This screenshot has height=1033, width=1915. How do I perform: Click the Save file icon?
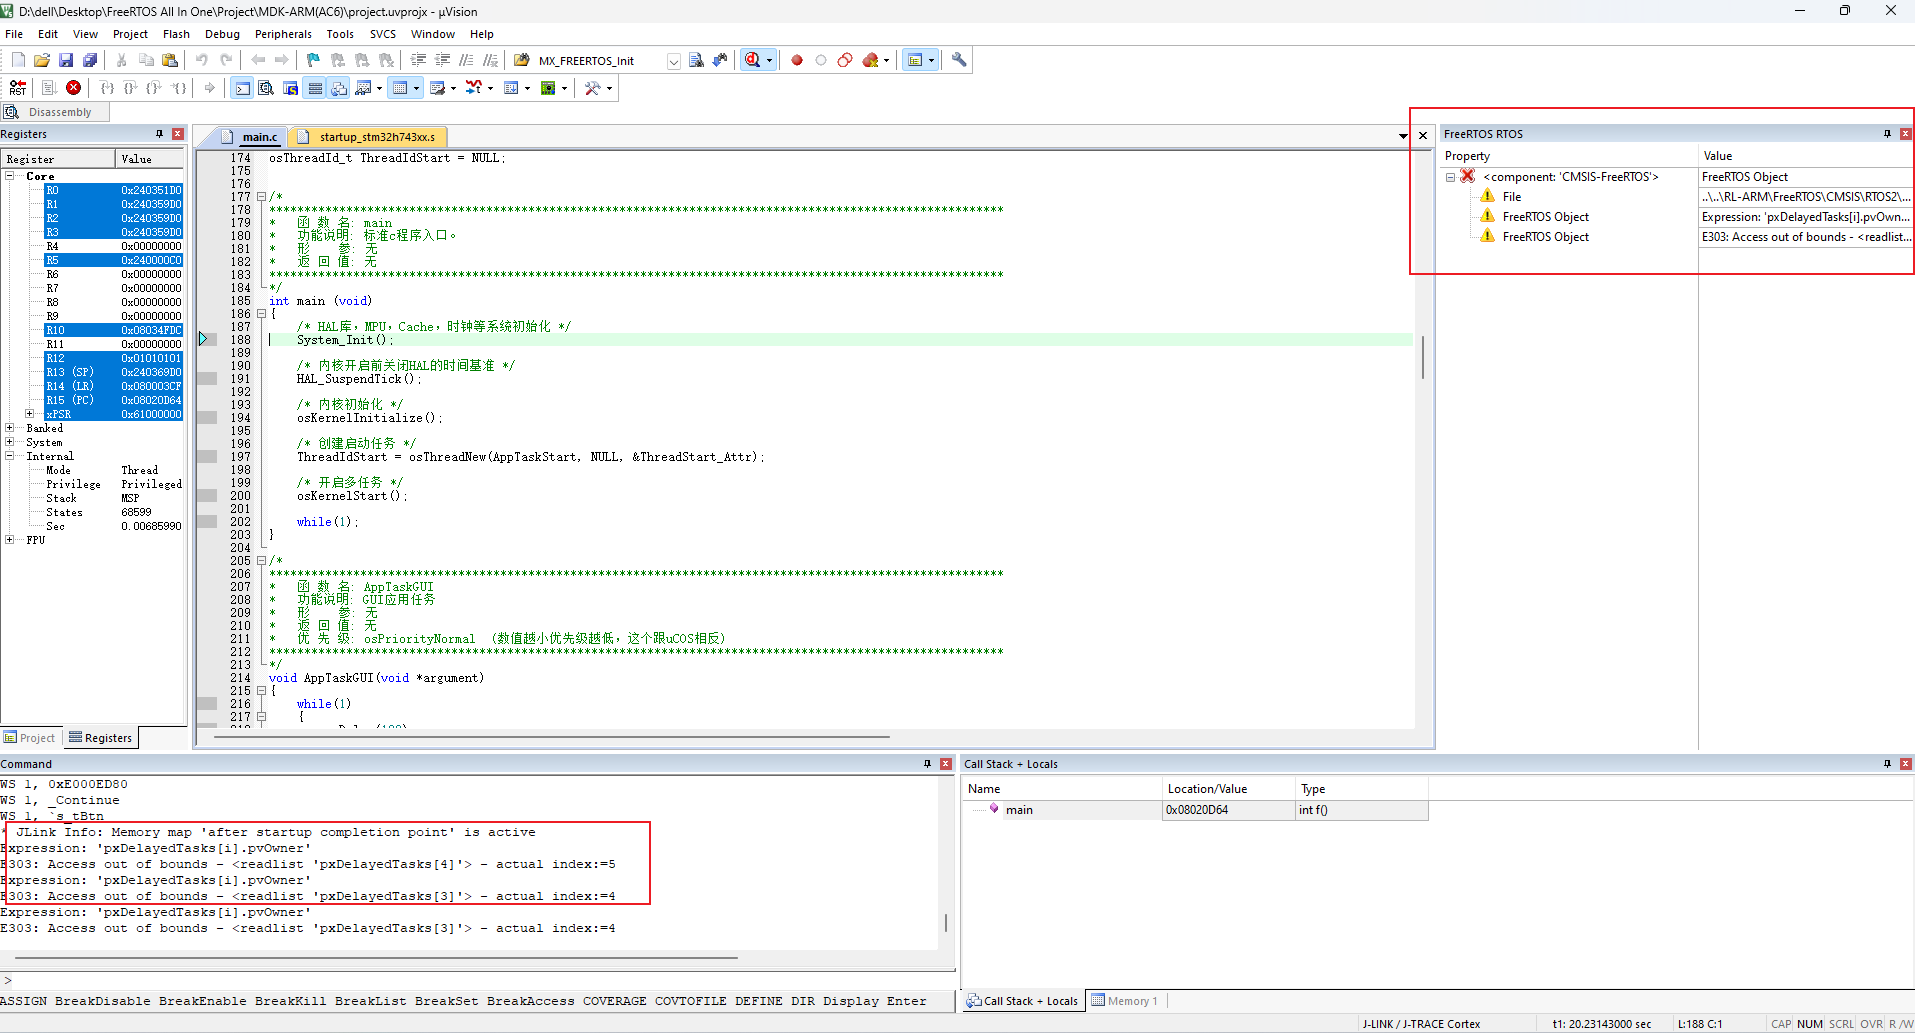[66, 60]
